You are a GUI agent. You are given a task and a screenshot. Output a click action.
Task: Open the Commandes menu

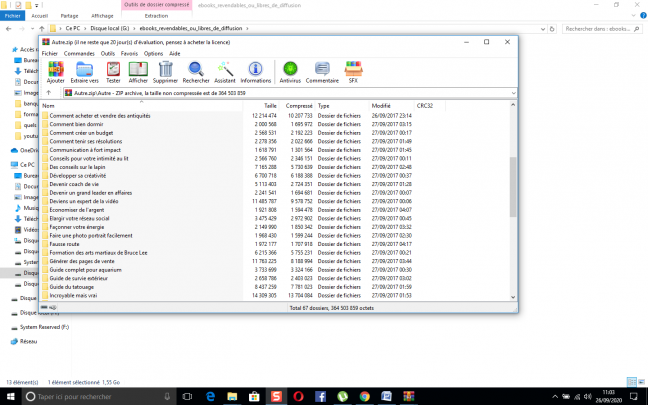click(88, 53)
